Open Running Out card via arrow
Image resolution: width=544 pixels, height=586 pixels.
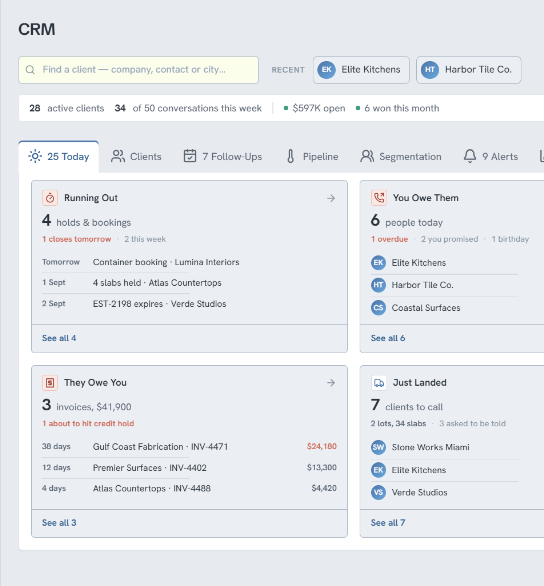click(331, 198)
